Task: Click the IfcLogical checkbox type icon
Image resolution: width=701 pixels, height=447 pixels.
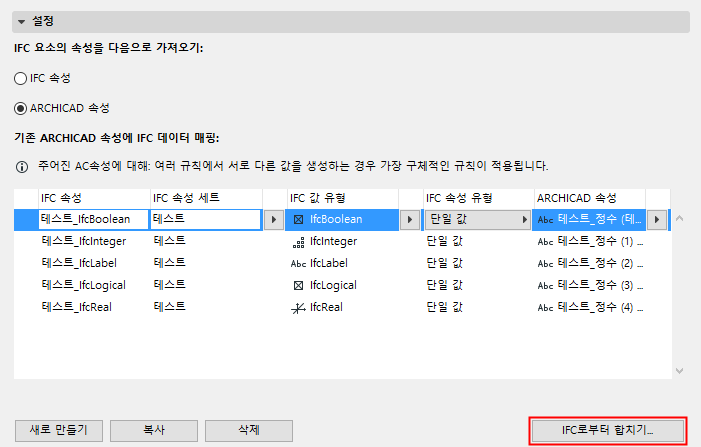Action: tap(299, 286)
